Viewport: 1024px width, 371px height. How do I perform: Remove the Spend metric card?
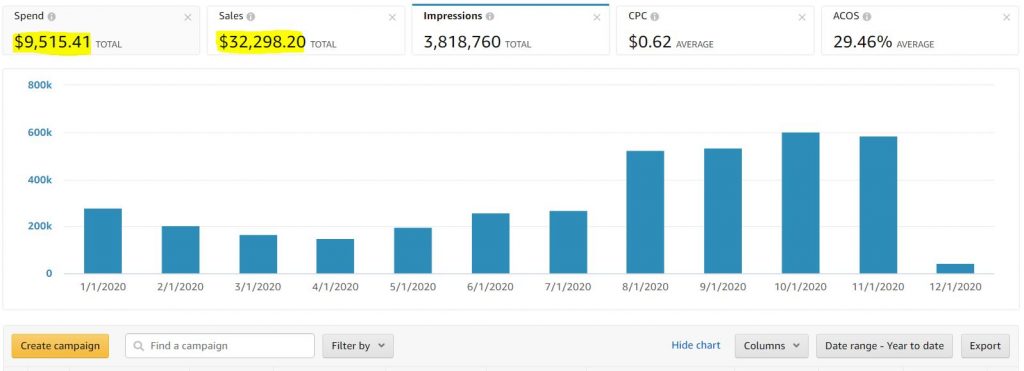click(x=188, y=18)
